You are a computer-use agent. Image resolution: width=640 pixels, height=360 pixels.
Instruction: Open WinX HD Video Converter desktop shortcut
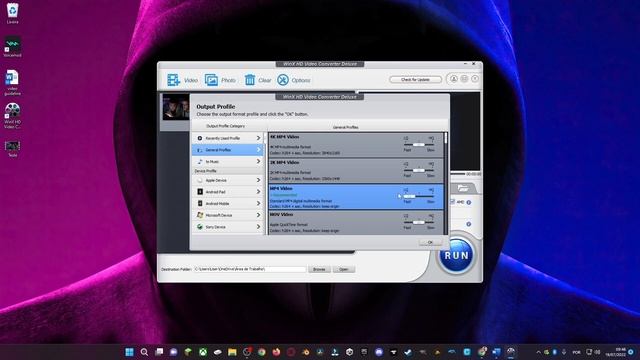pos(12,116)
